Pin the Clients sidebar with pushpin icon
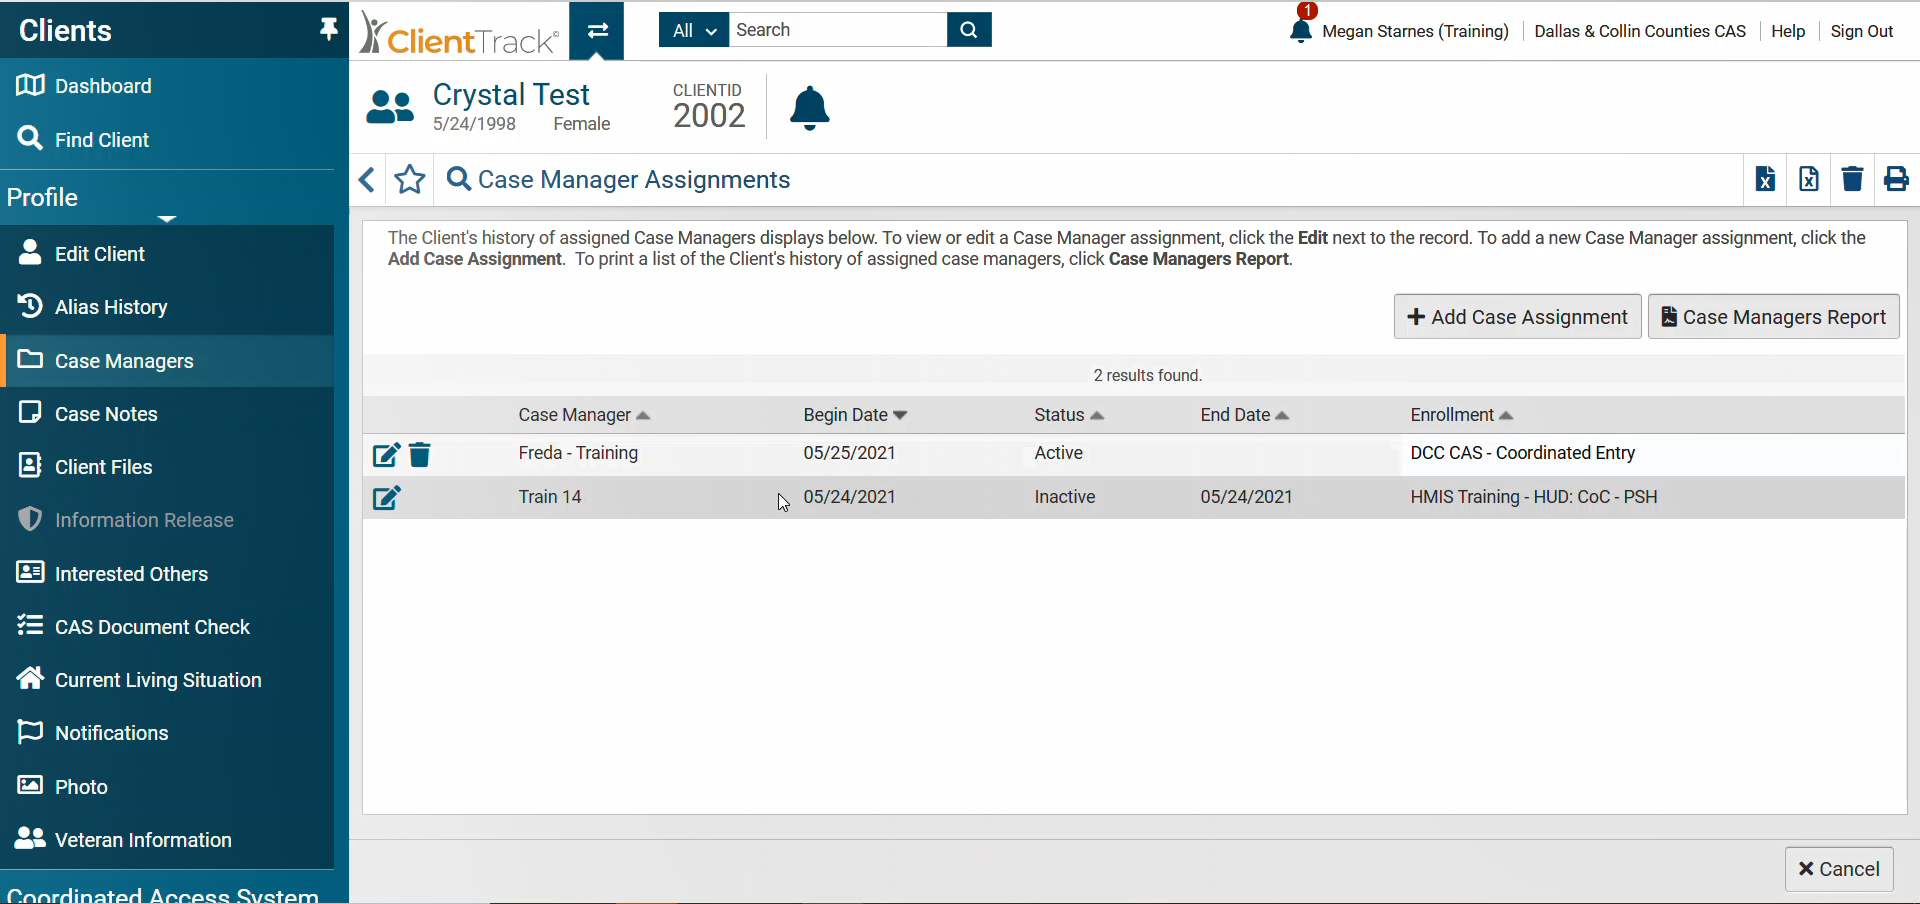This screenshot has height=904, width=1920. coord(328,30)
